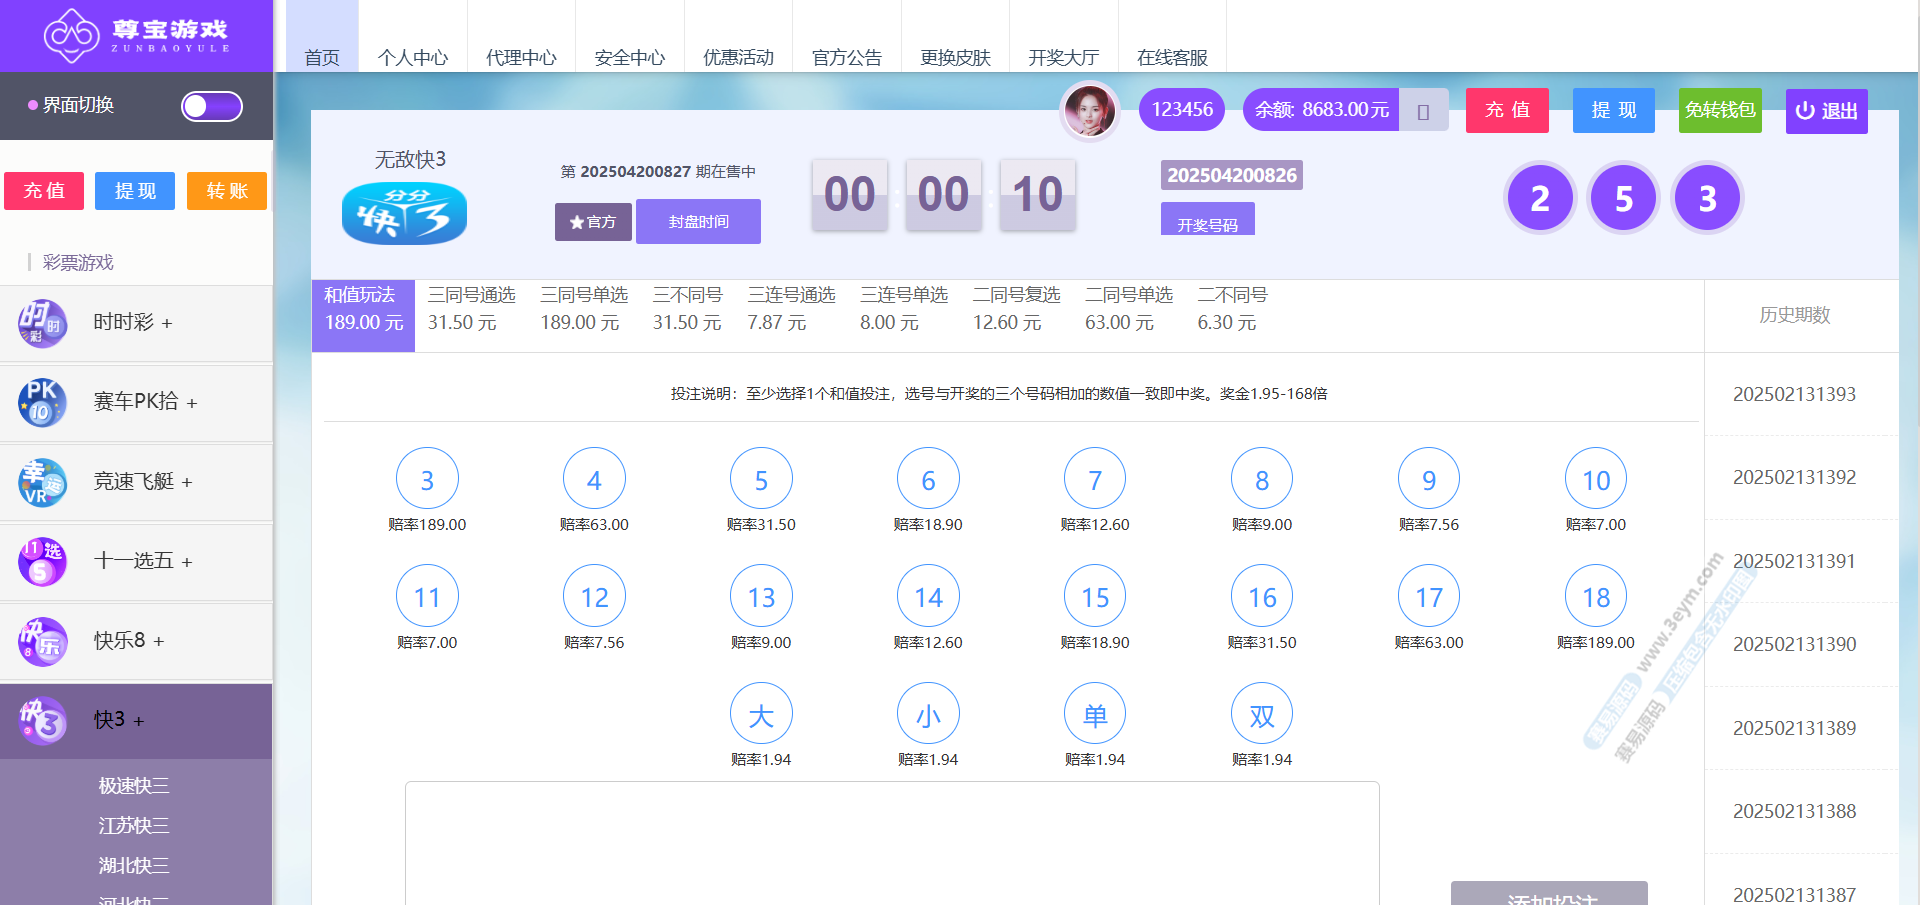Select the 赛车PK拾 game icon
This screenshot has height=905, width=1920.
point(42,402)
